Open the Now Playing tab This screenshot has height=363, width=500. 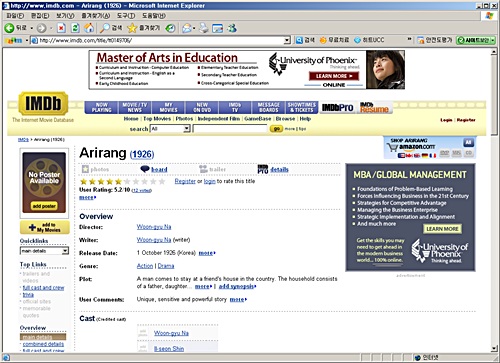pyautogui.click(x=102, y=107)
